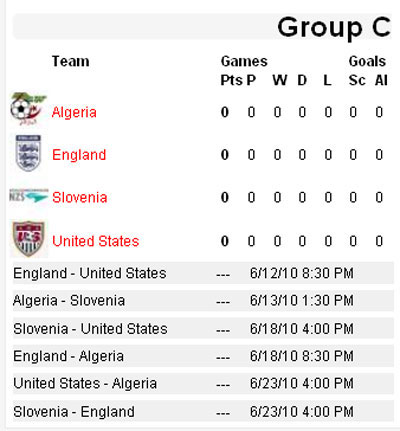
Task: Select the Slovenia - England match row
Action: click(x=203, y=412)
